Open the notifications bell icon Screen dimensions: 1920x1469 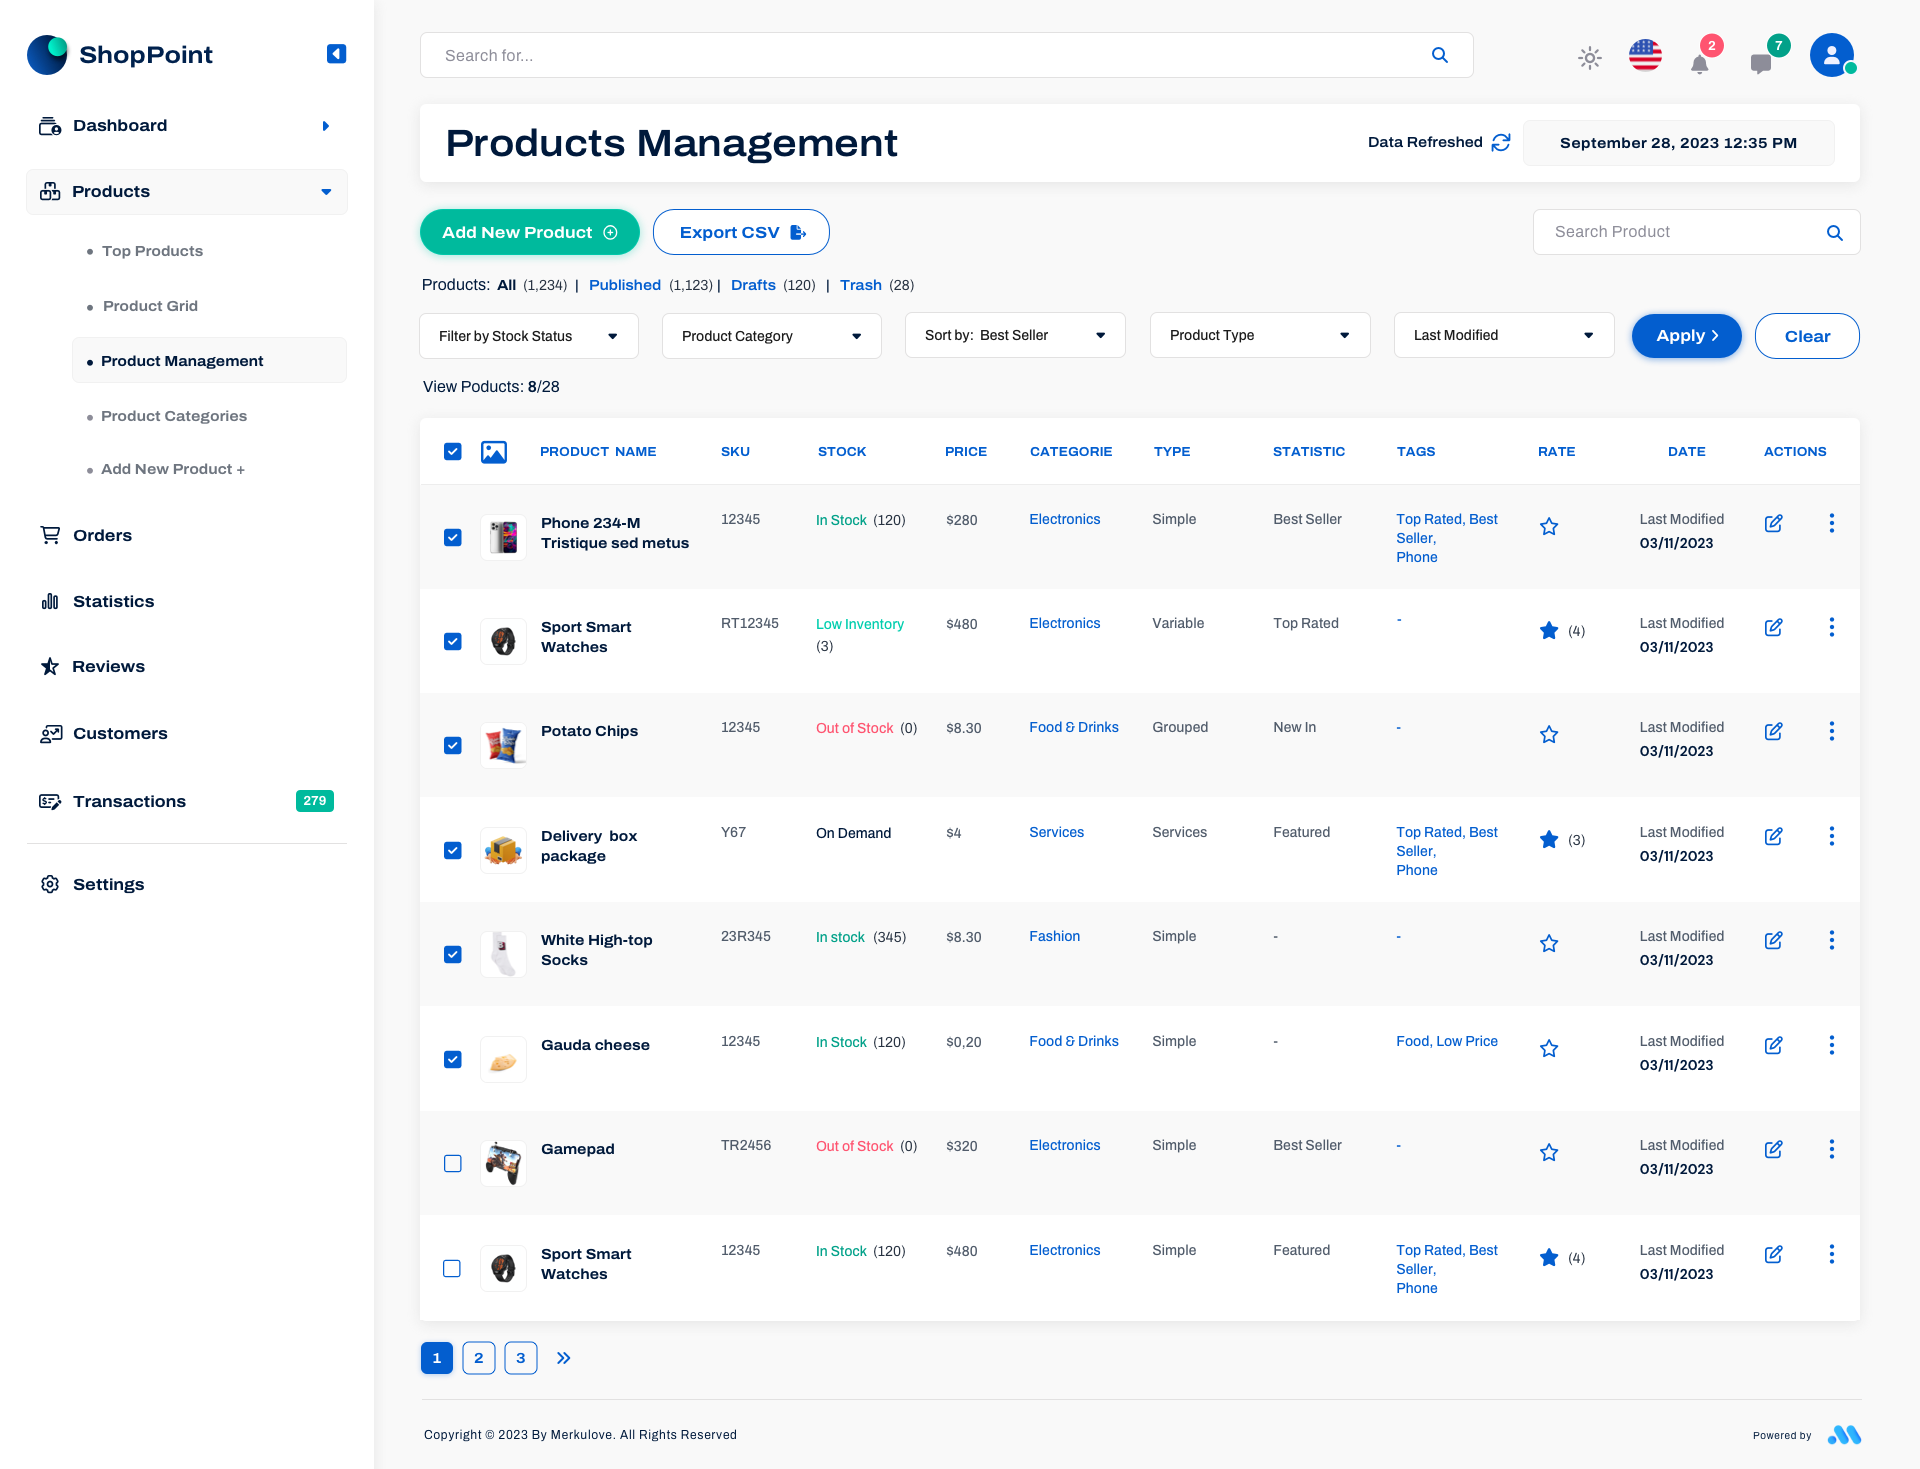[x=1700, y=62]
